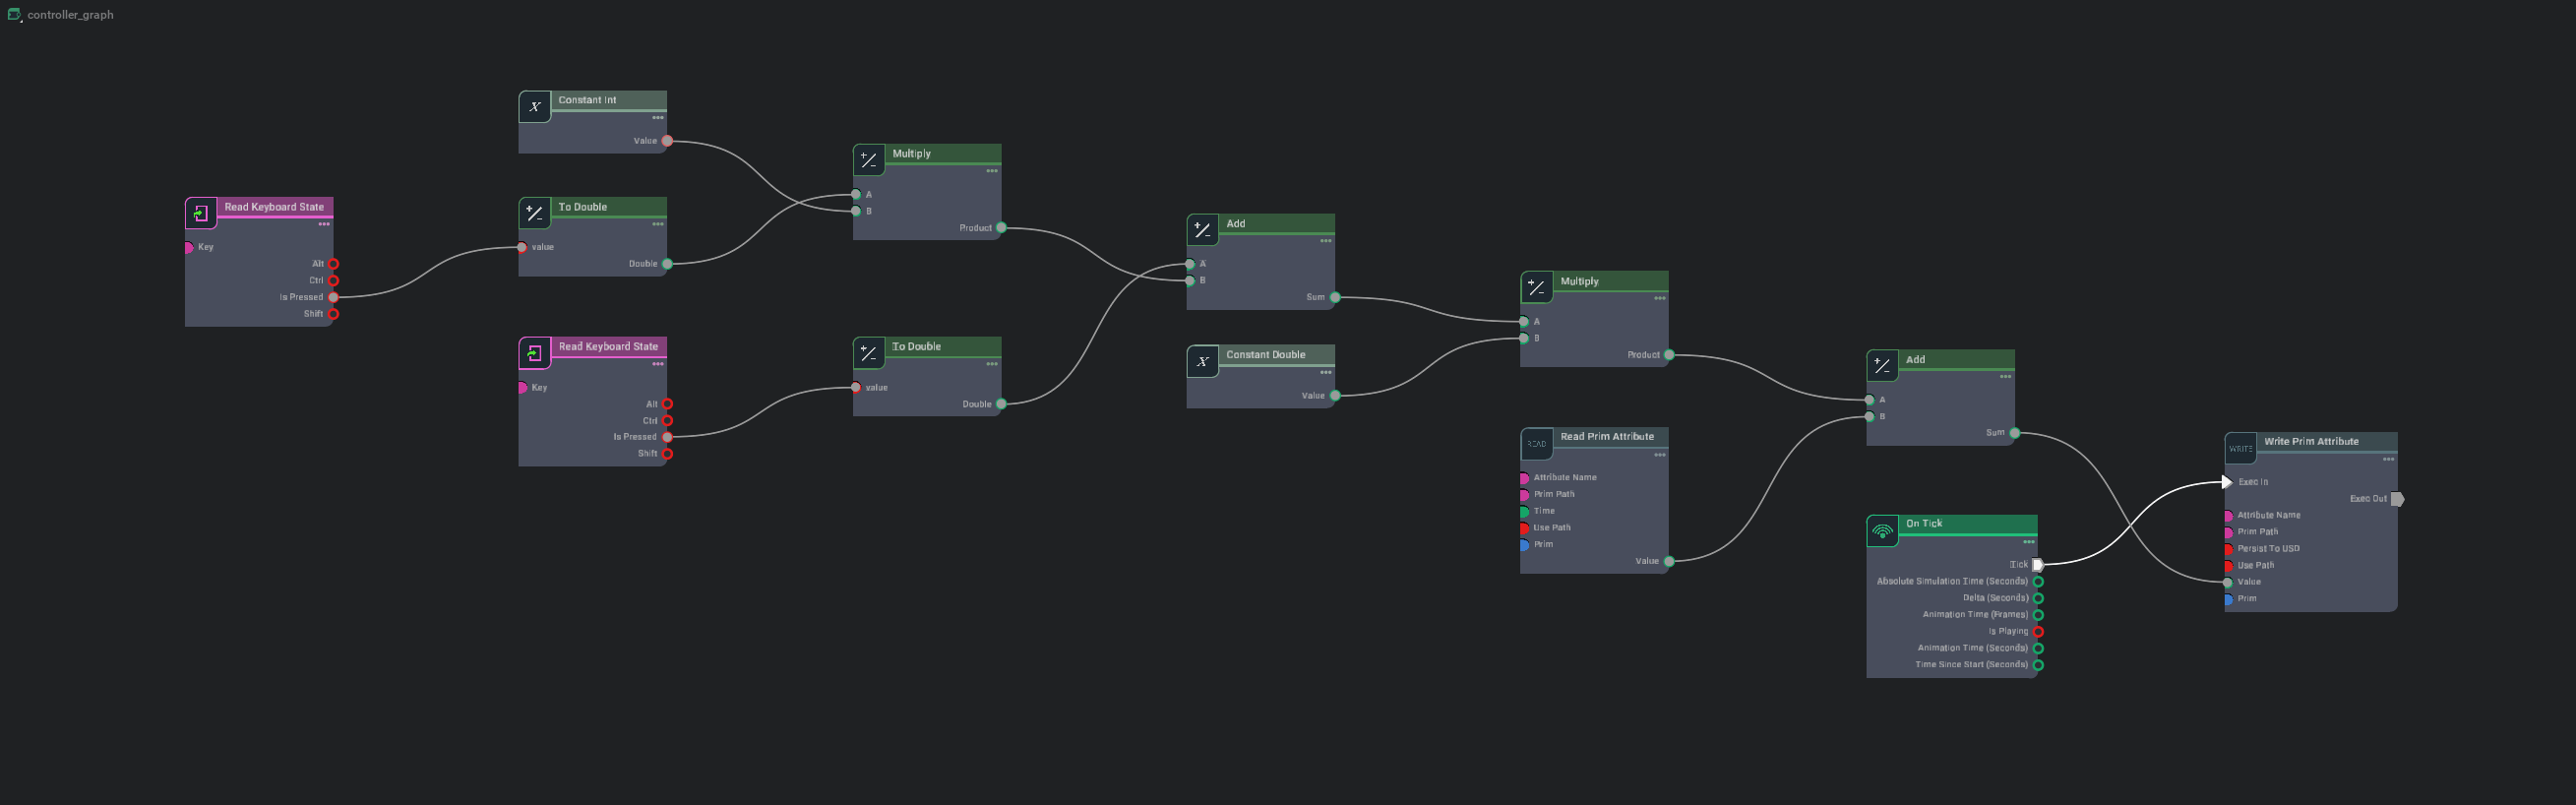Click the Shift port on lower Read Keyboard State
2576x805 pixels.
667,454
